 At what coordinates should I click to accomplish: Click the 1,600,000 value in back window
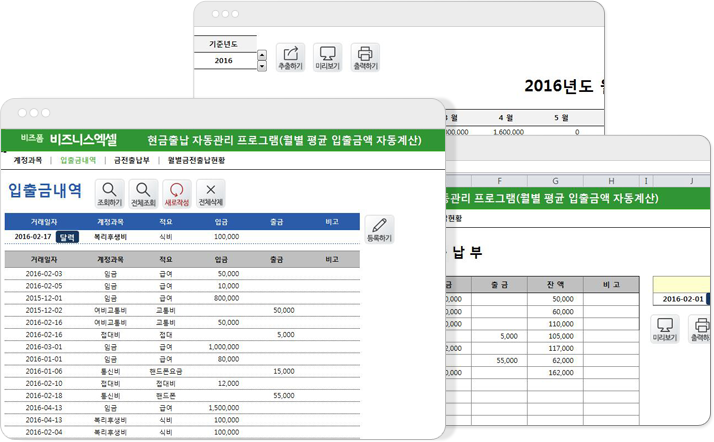coord(508,132)
